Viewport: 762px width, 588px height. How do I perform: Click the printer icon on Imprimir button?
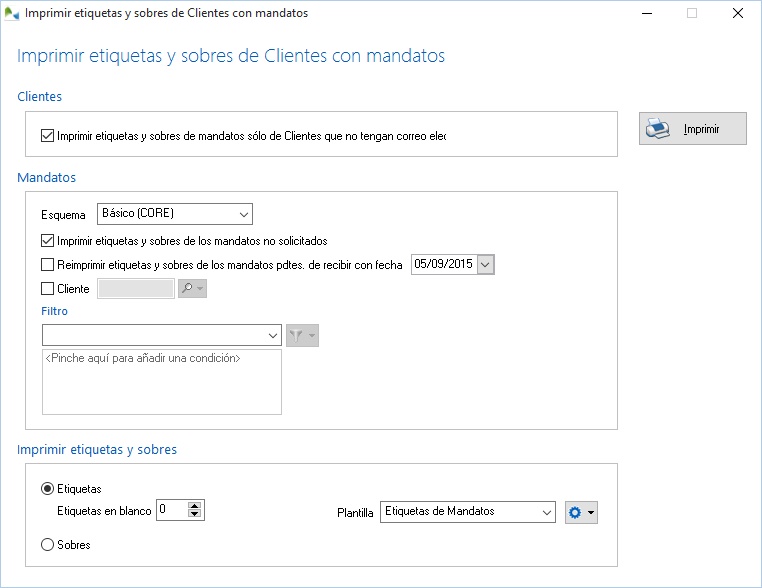coord(658,129)
